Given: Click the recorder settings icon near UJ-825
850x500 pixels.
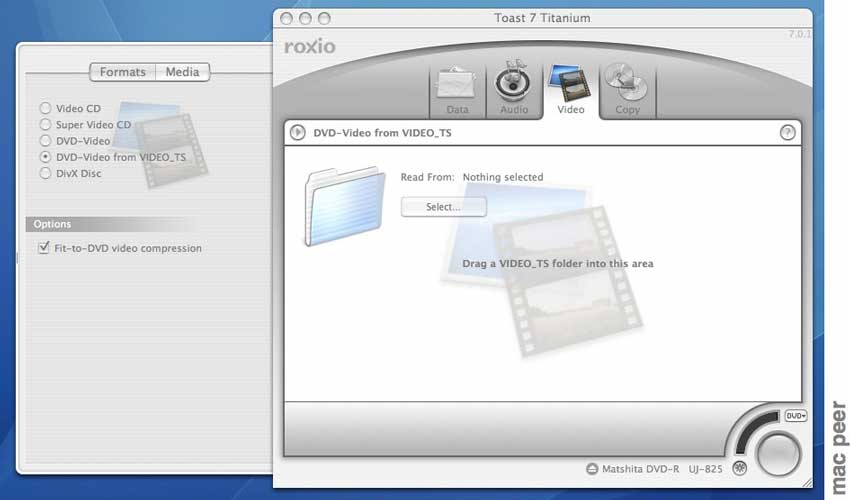Looking at the screenshot, I should [739, 468].
